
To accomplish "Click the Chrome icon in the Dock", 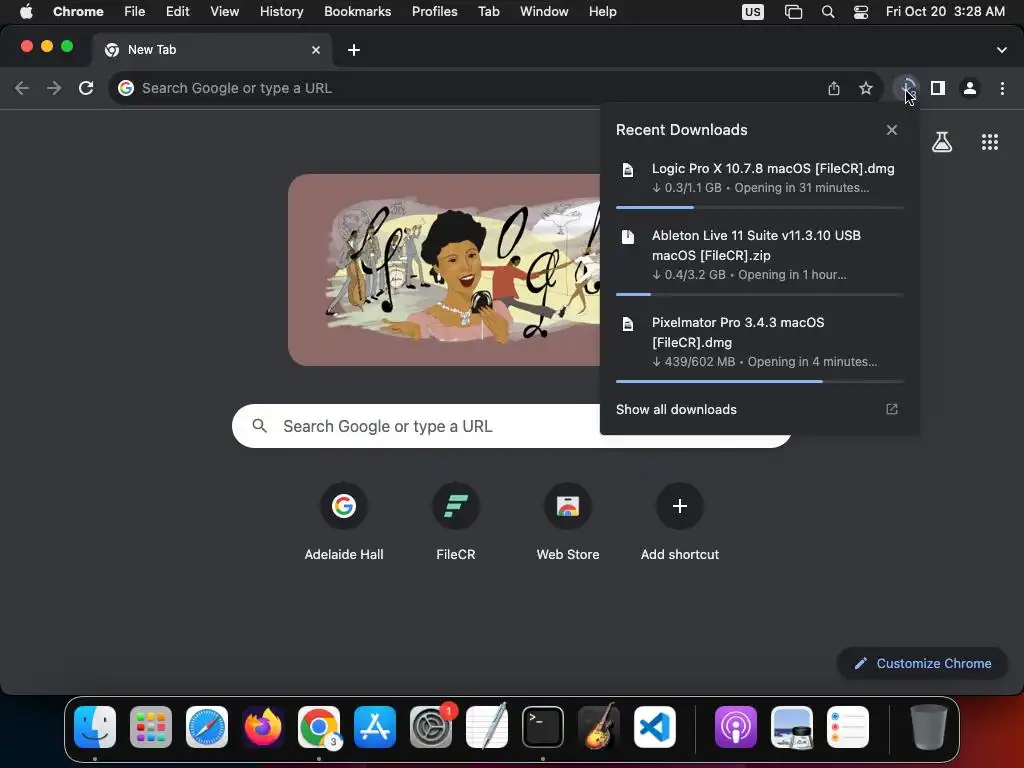I will click(319, 727).
